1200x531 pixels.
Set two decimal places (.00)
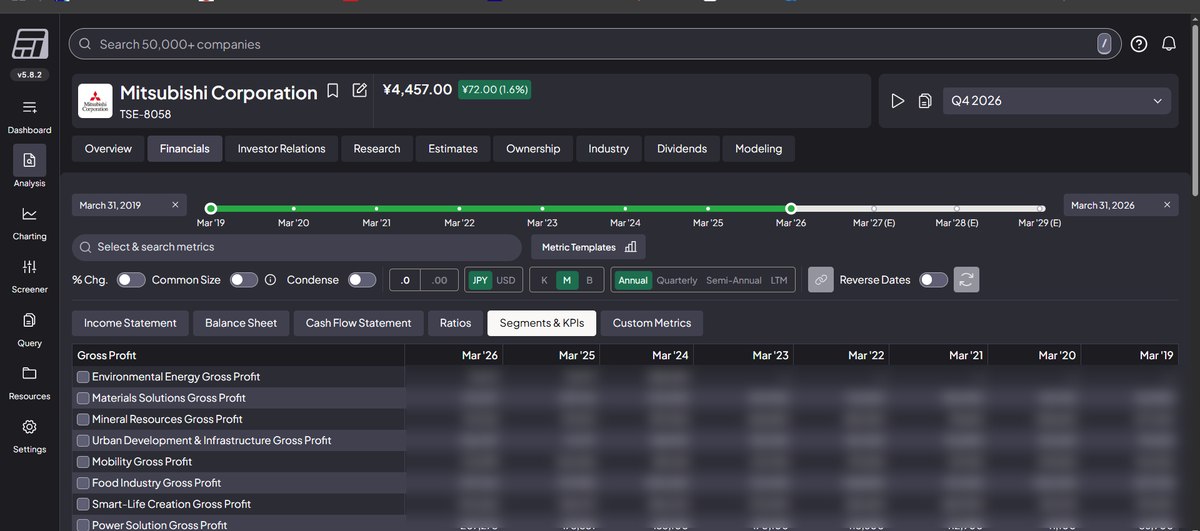[x=439, y=280]
